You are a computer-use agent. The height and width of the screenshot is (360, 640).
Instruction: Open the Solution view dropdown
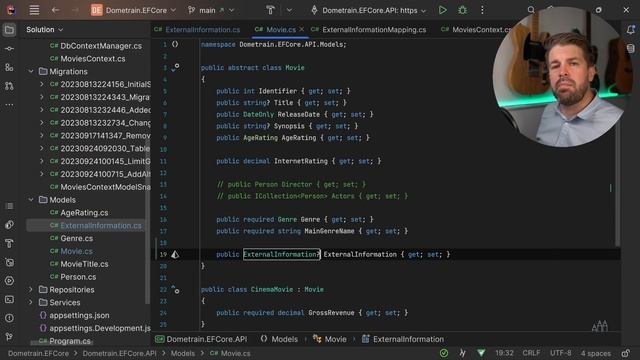44,30
